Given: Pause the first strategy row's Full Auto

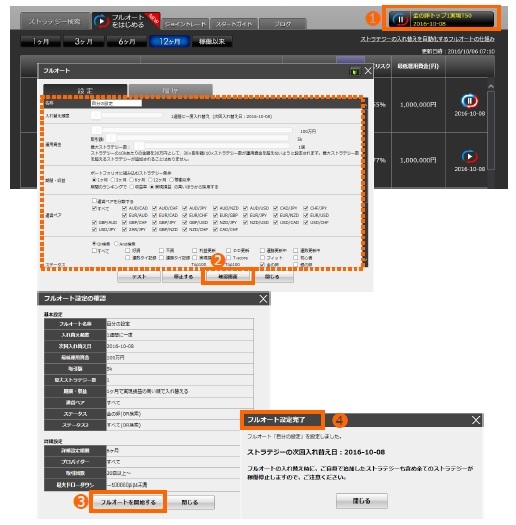Looking at the screenshot, I should point(469,100).
